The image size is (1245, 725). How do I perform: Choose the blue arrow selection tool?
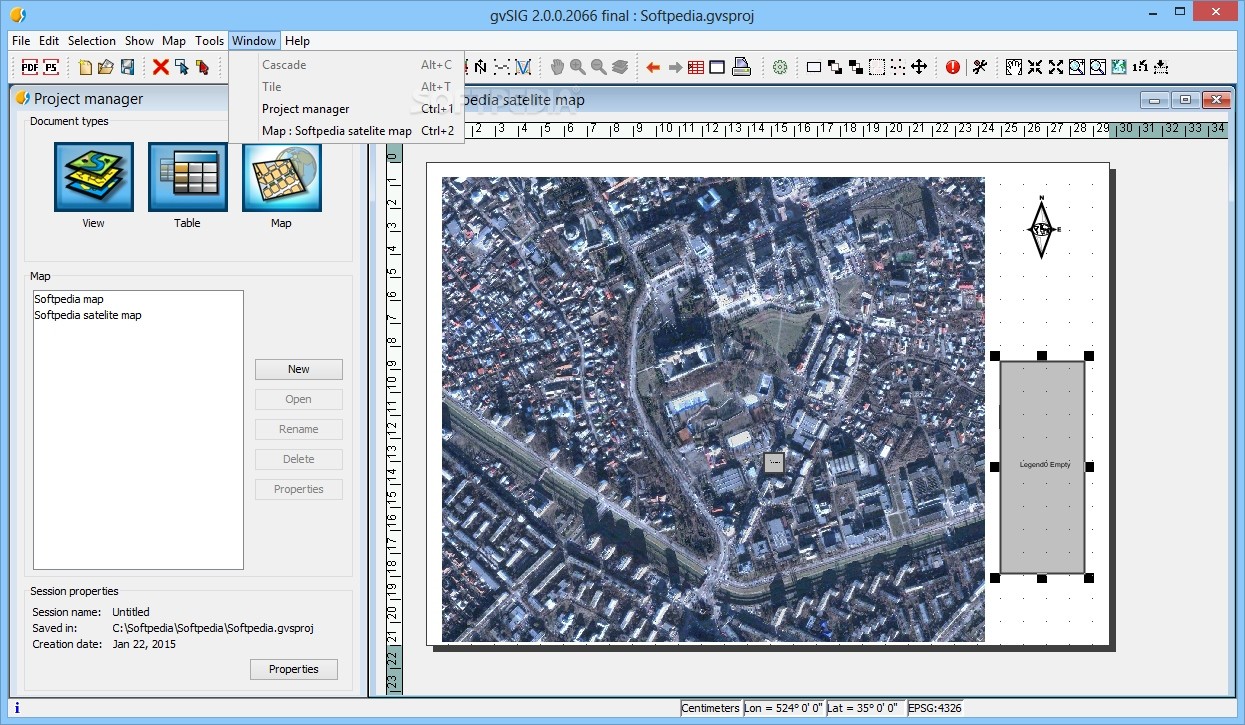click(181, 67)
